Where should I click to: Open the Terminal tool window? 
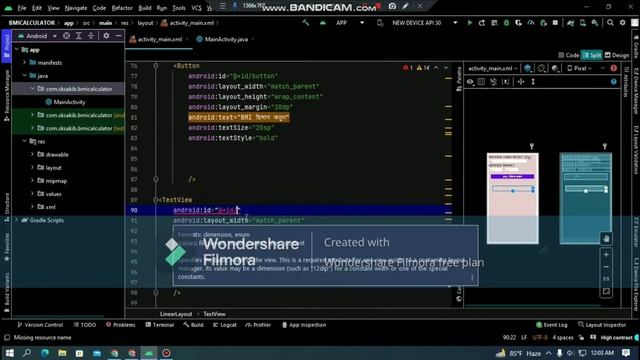pos(160,325)
